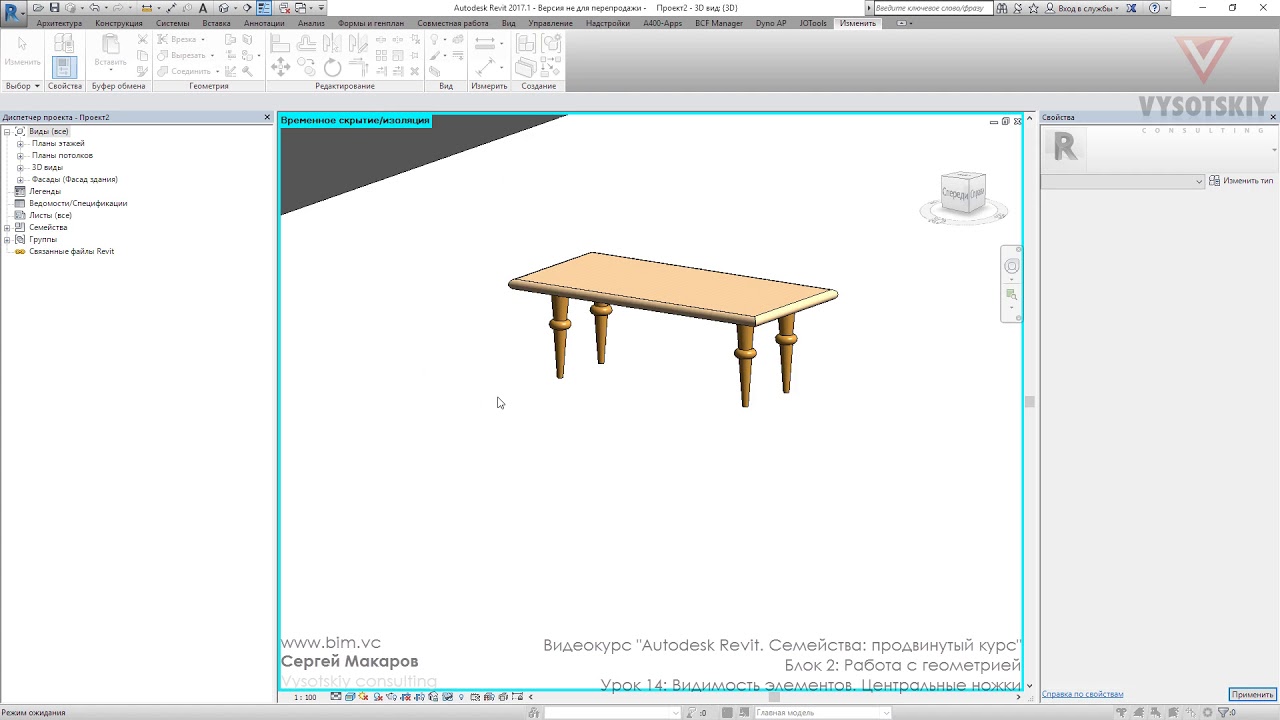Click the Thin Lines icon in quick access toolbar
This screenshot has width=1280, height=720.
264,8
